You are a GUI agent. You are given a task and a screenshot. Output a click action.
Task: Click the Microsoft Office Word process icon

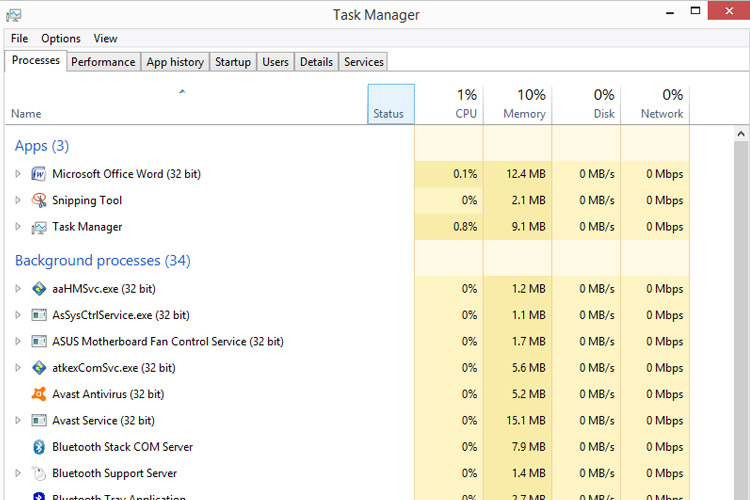39,174
